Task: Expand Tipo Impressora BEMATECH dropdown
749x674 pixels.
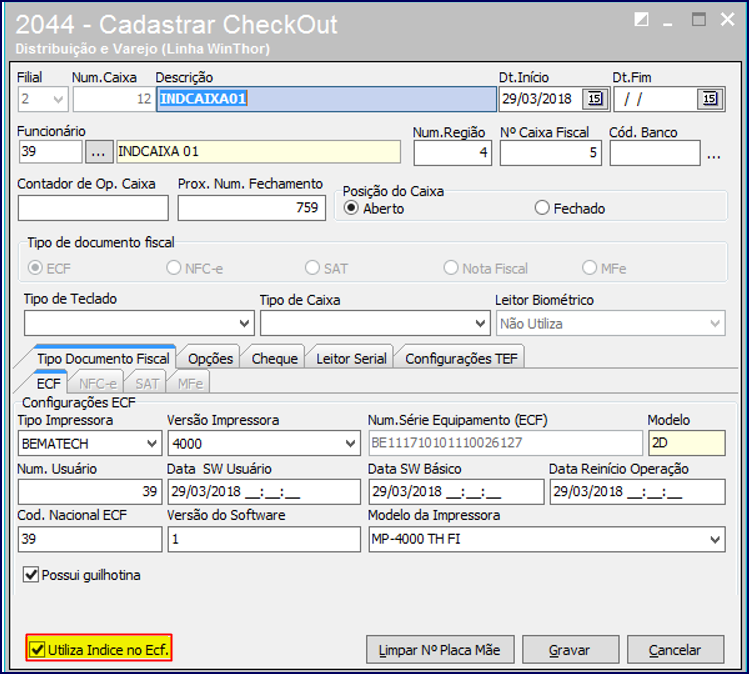Action: [x=152, y=444]
